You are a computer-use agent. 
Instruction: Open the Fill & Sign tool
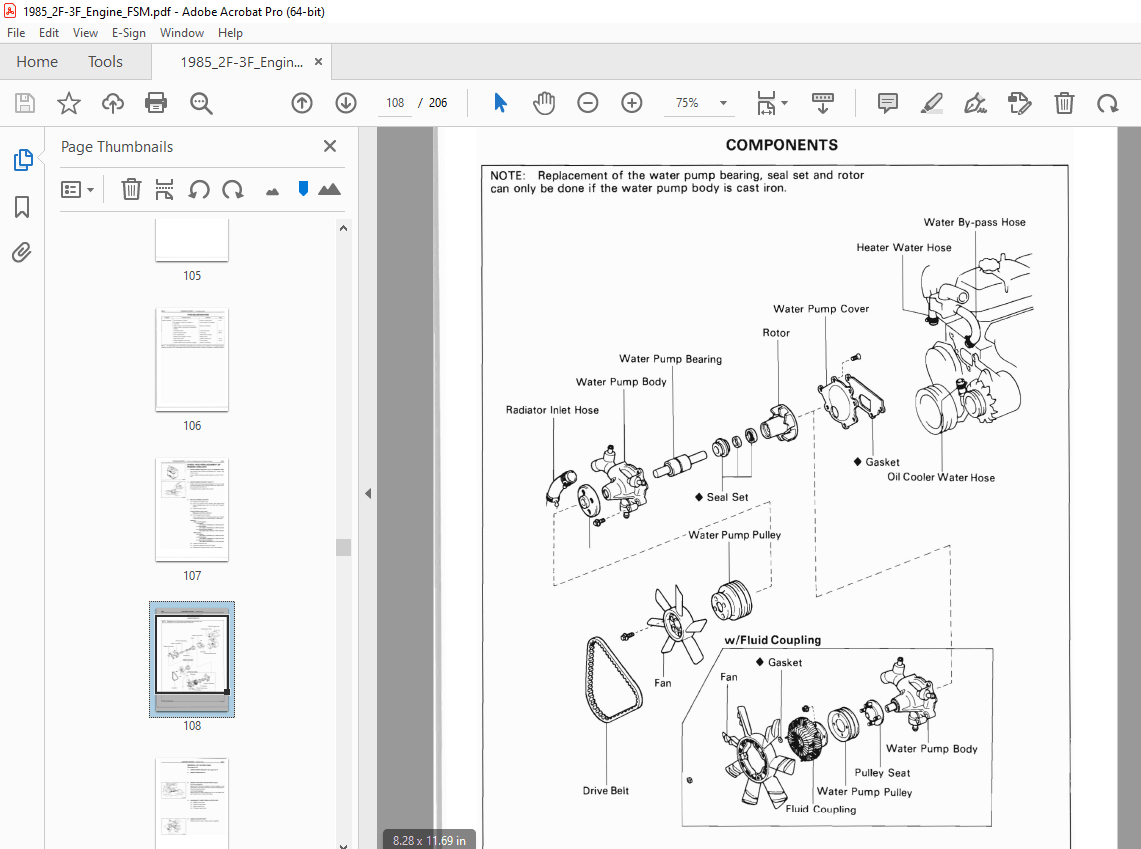coord(975,103)
